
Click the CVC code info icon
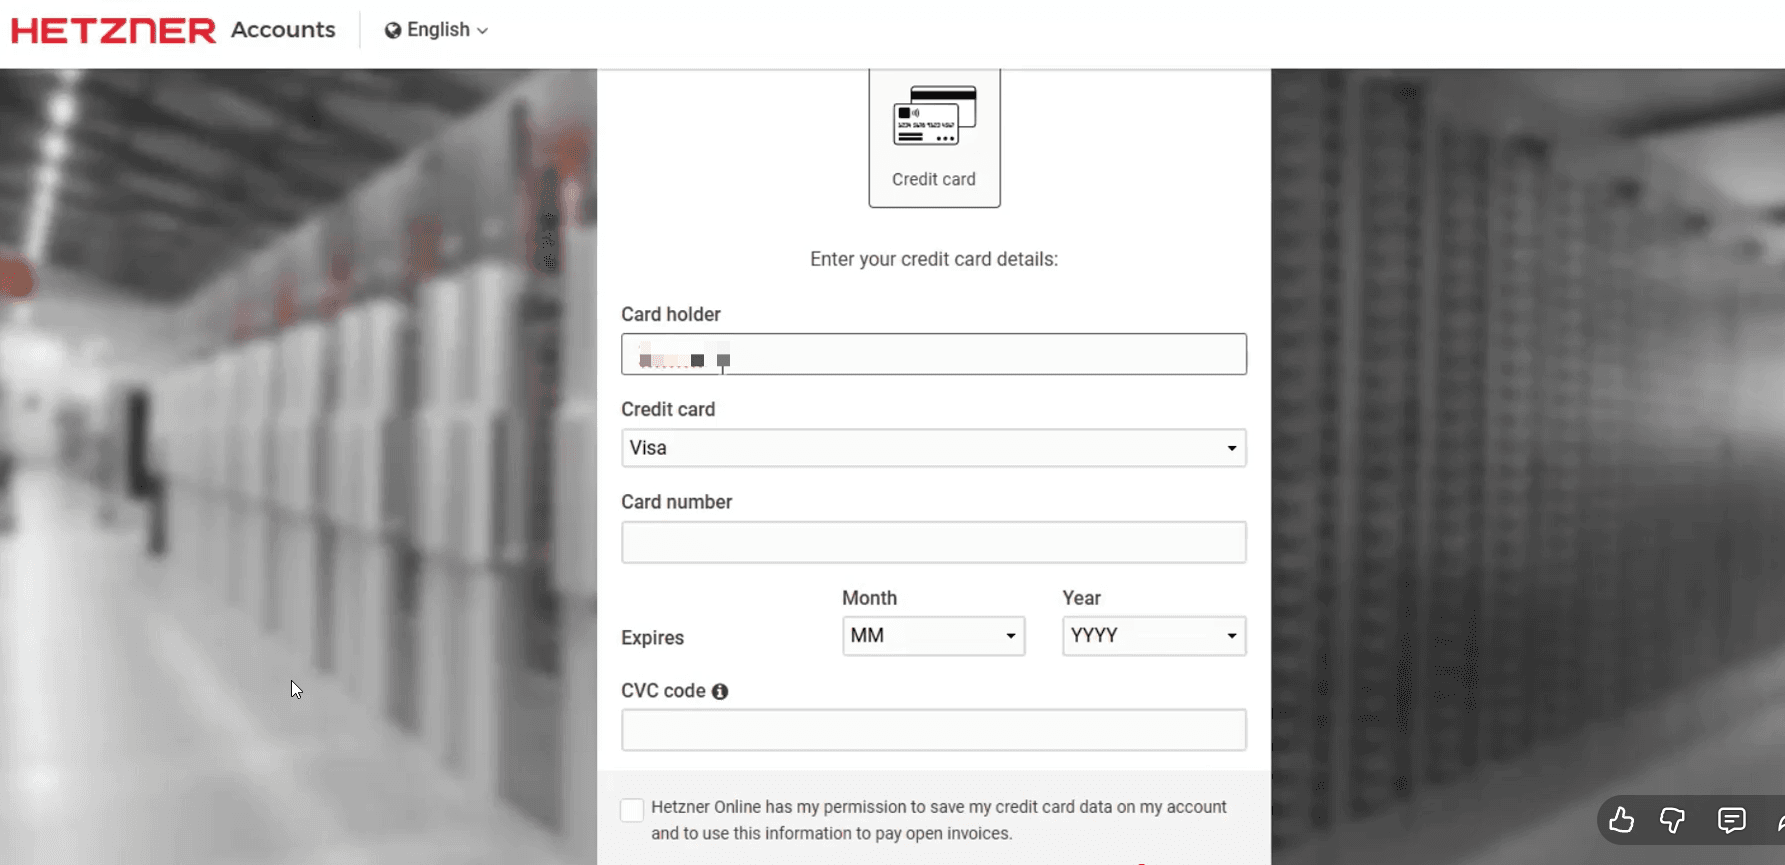pyautogui.click(x=720, y=691)
